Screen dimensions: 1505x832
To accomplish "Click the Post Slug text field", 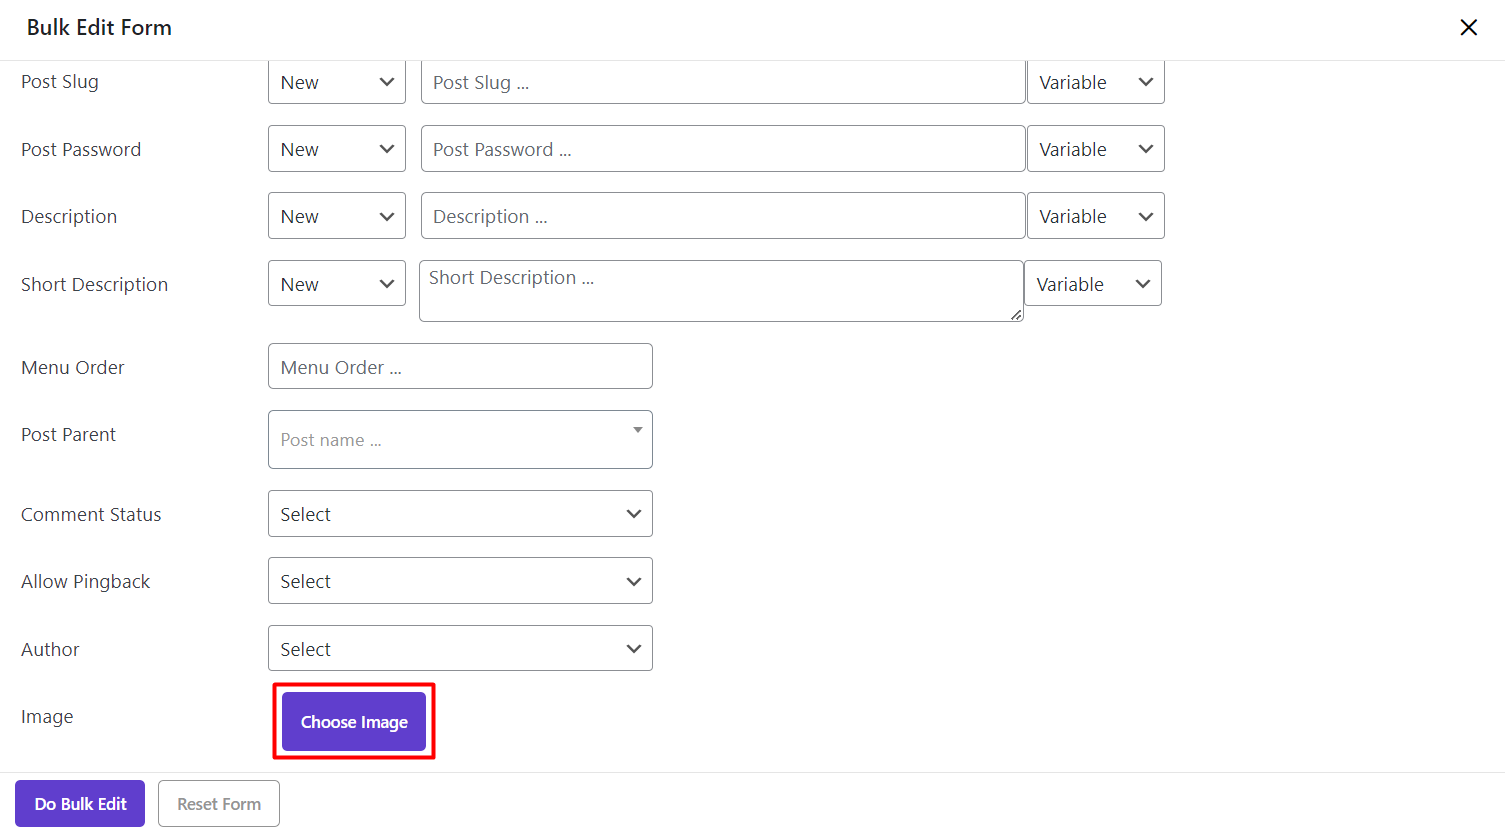I will point(722,82).
